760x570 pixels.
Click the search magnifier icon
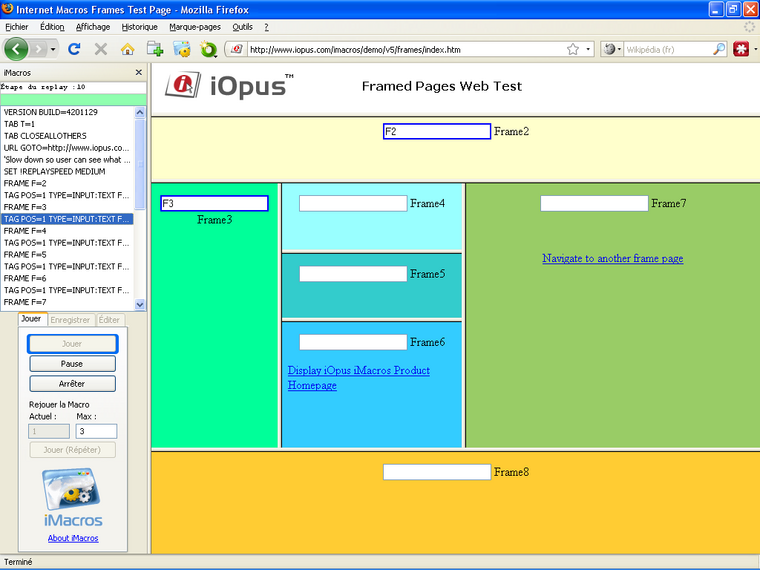719,49
